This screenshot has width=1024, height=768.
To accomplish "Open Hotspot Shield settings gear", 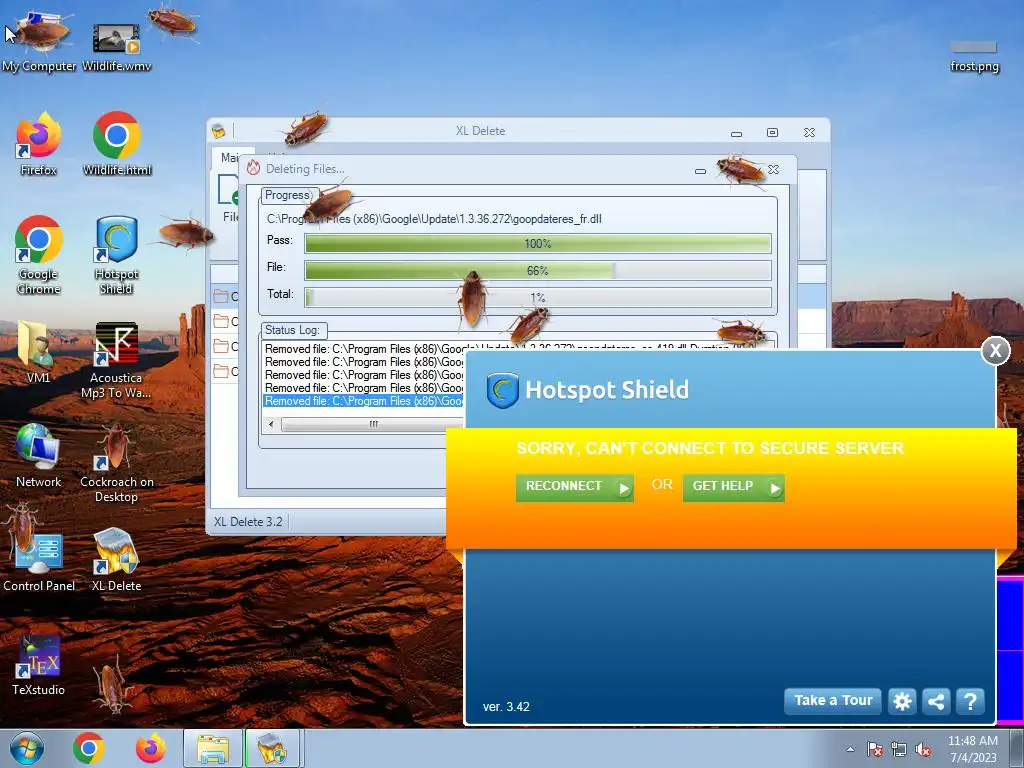I will coord(902,701).
